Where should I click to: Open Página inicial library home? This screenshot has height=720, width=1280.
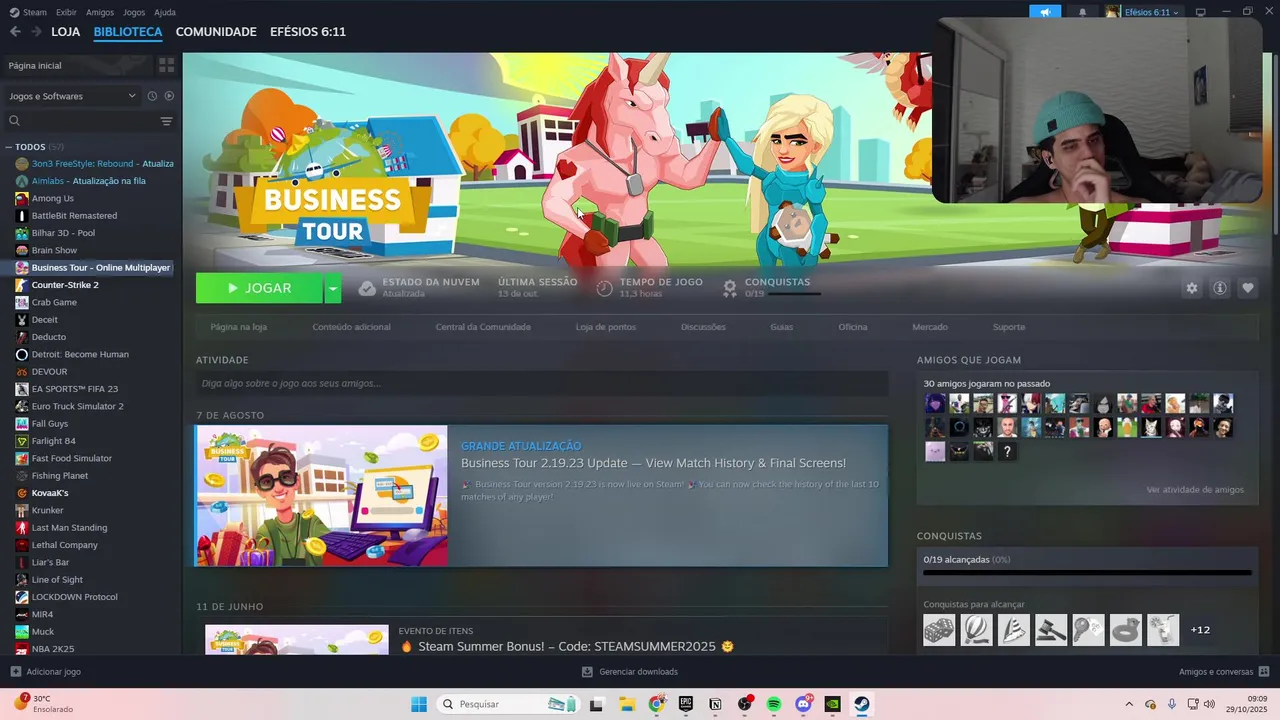click(77, 65)
